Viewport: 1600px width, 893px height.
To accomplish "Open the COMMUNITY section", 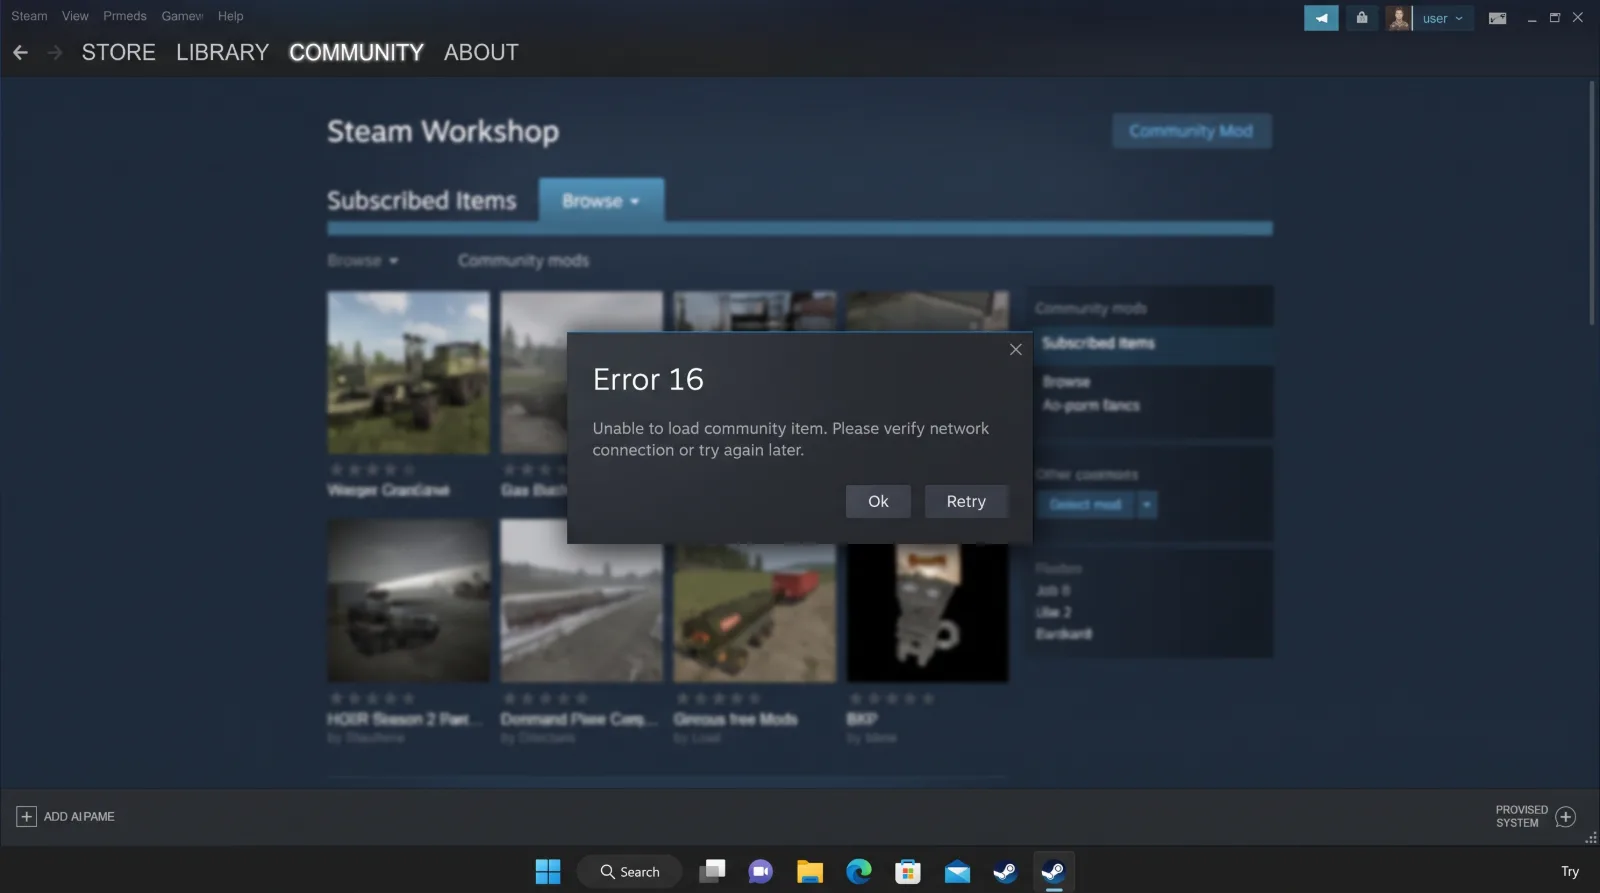I will point(356,52).
